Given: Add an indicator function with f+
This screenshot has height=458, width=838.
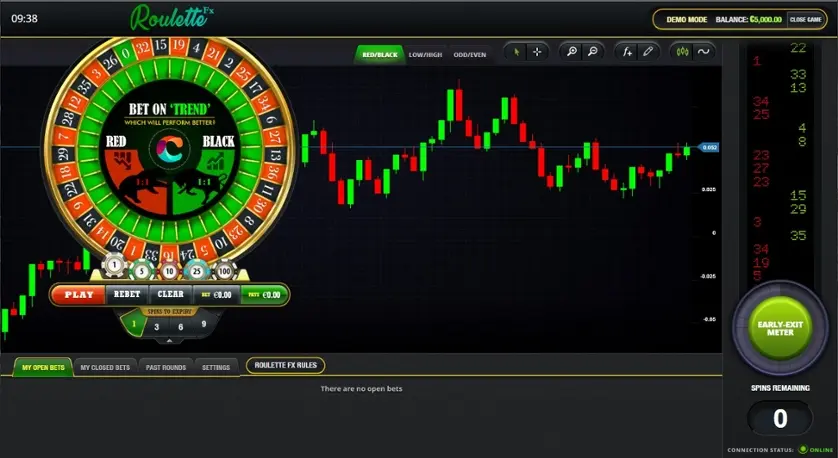Looking at the screenshot, I should [627, 52].
